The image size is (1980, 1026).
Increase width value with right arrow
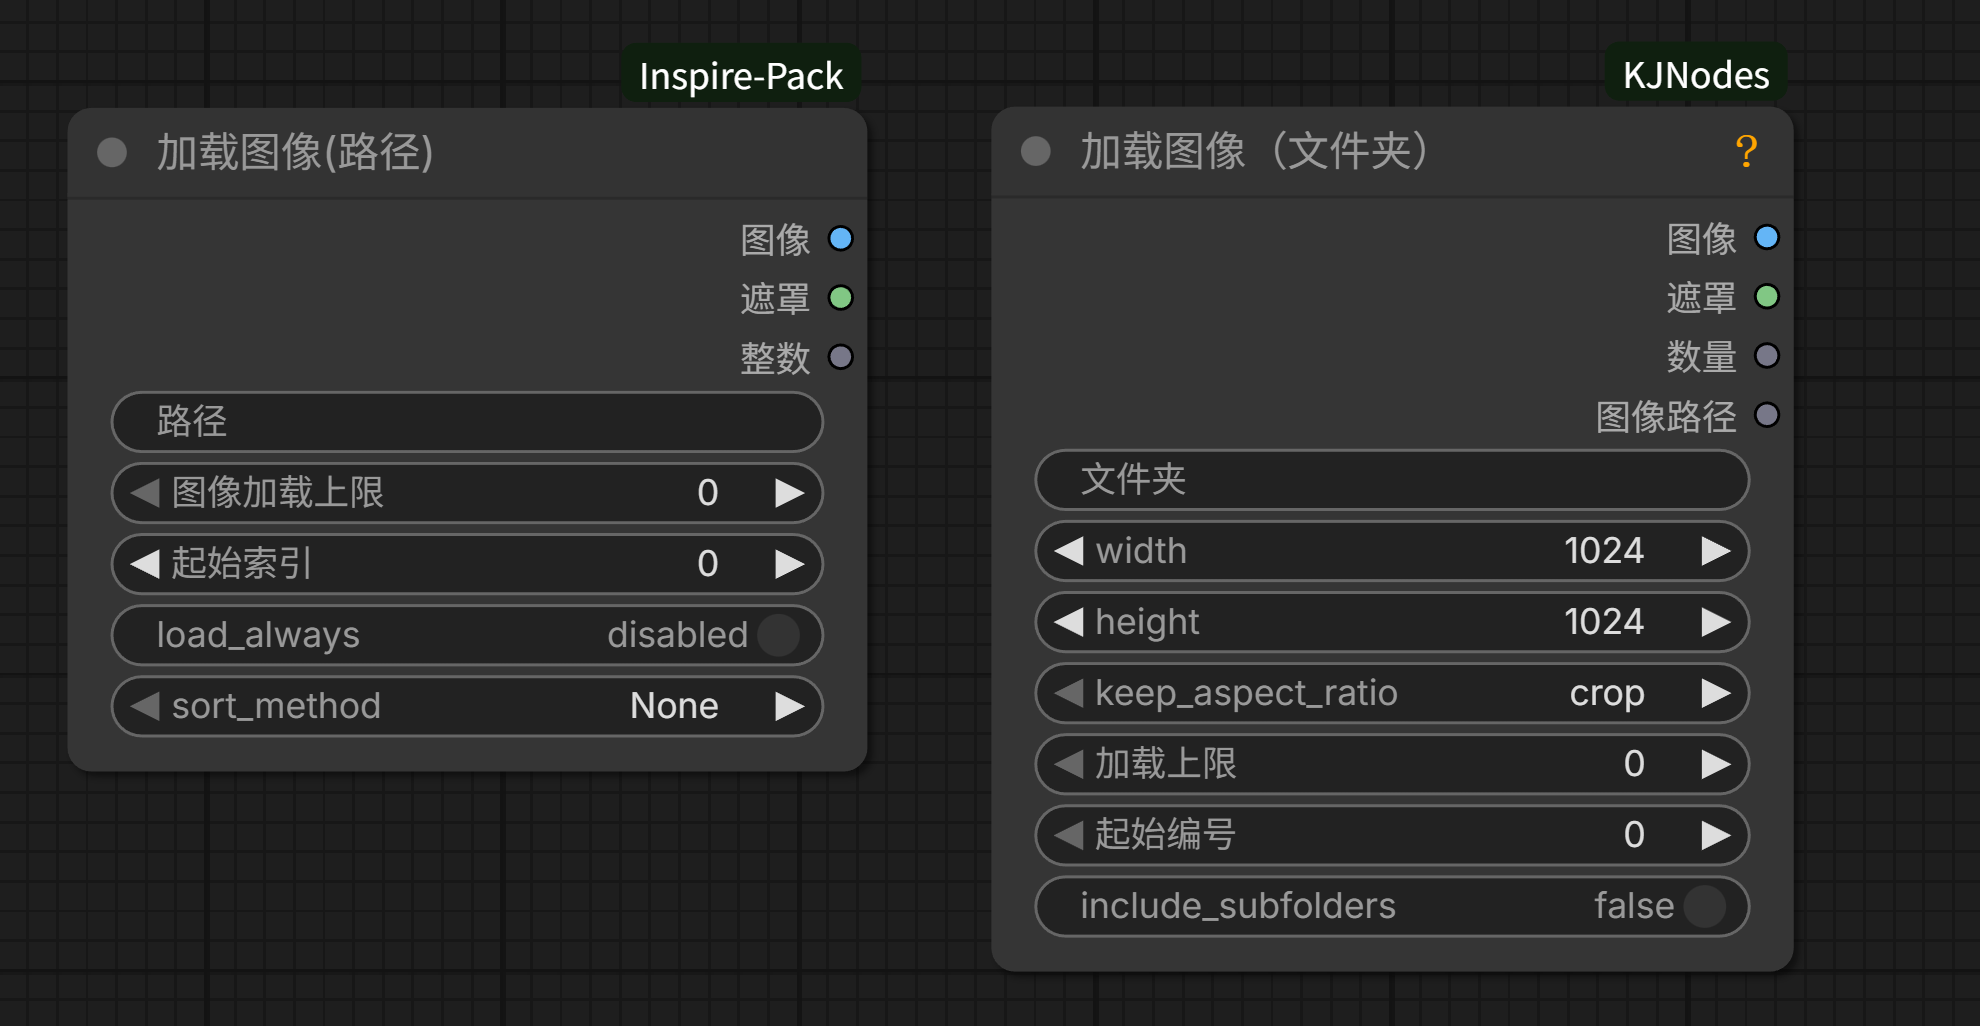(x=1715, y=551)
